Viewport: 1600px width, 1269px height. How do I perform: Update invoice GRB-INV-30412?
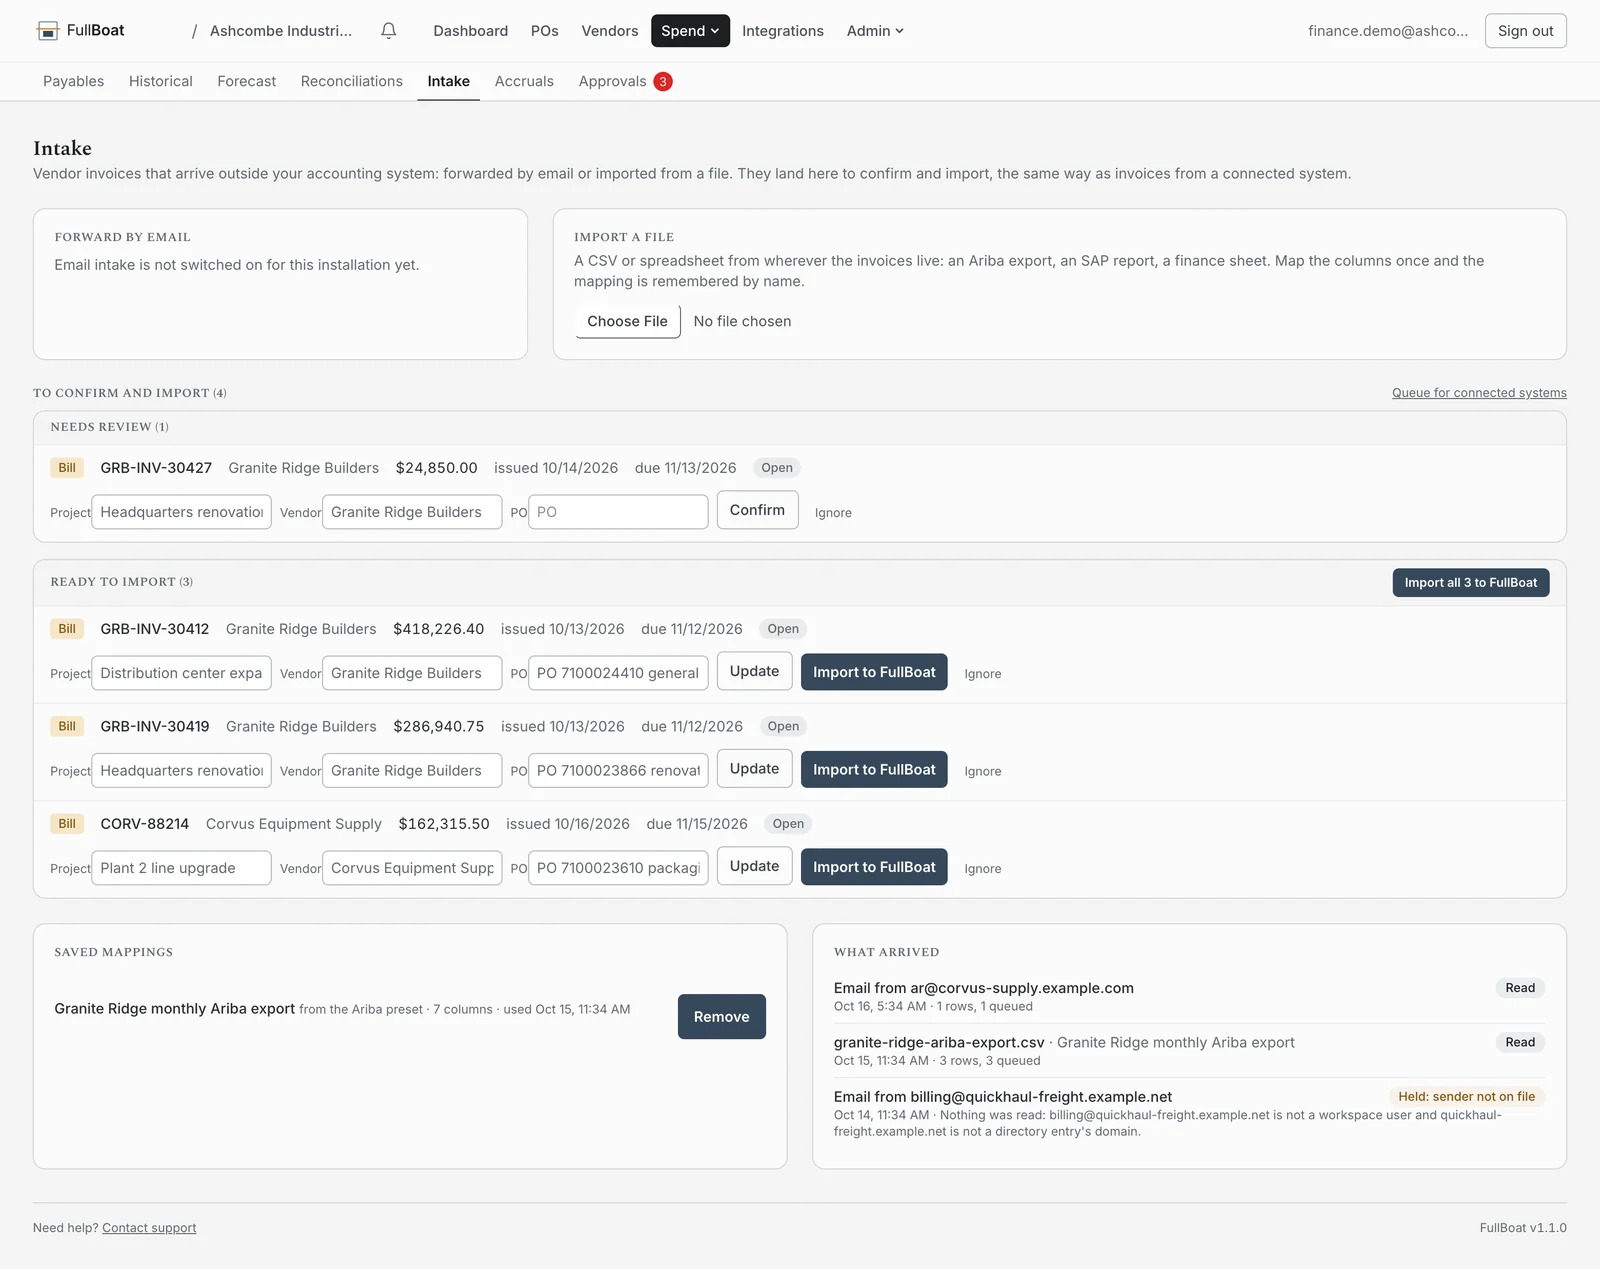[x=754, y=671]
